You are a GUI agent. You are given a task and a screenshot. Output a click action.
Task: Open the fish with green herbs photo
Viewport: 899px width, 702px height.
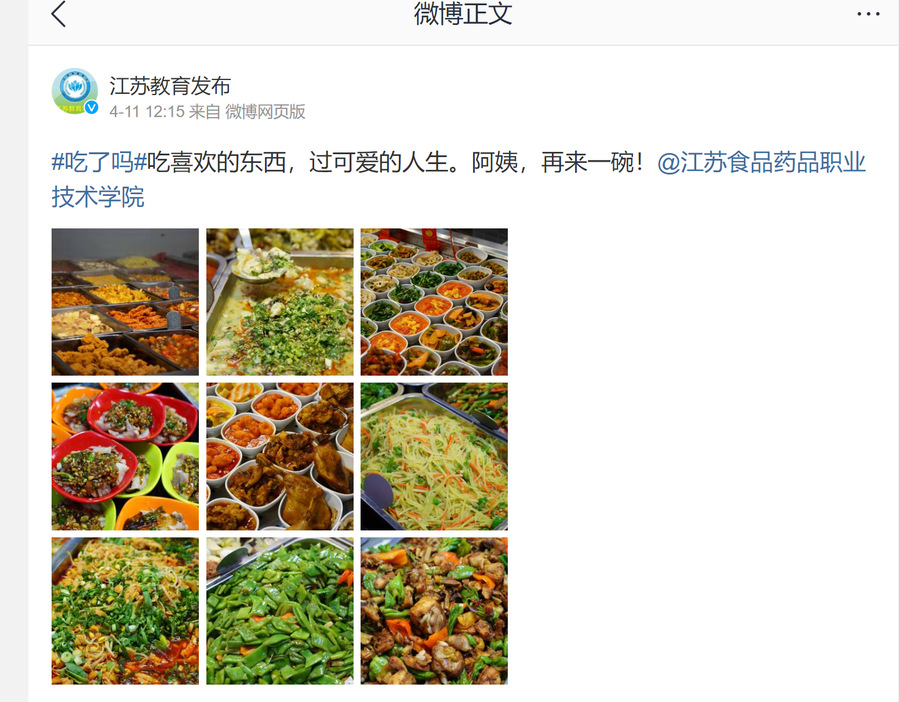(280, 302)
